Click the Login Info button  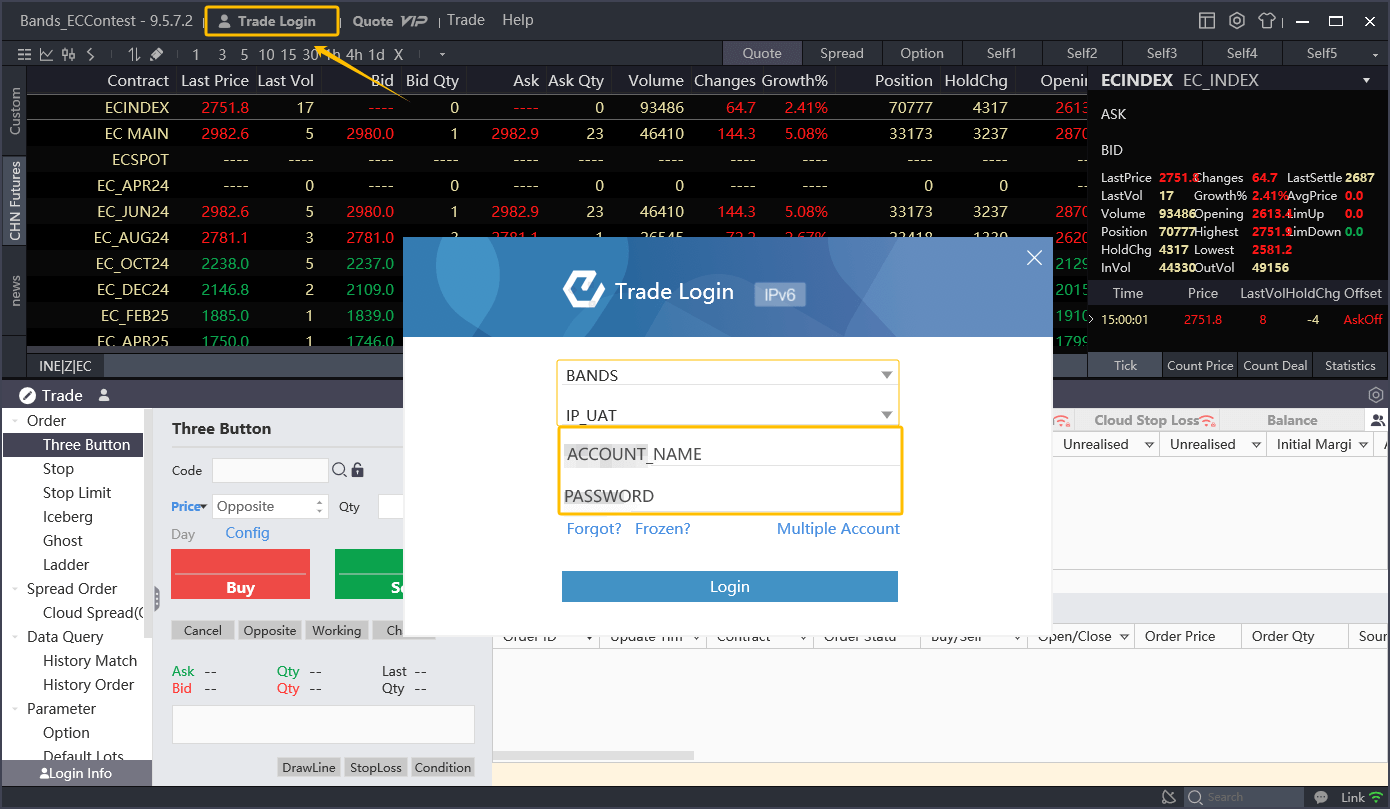pos(76,774)
